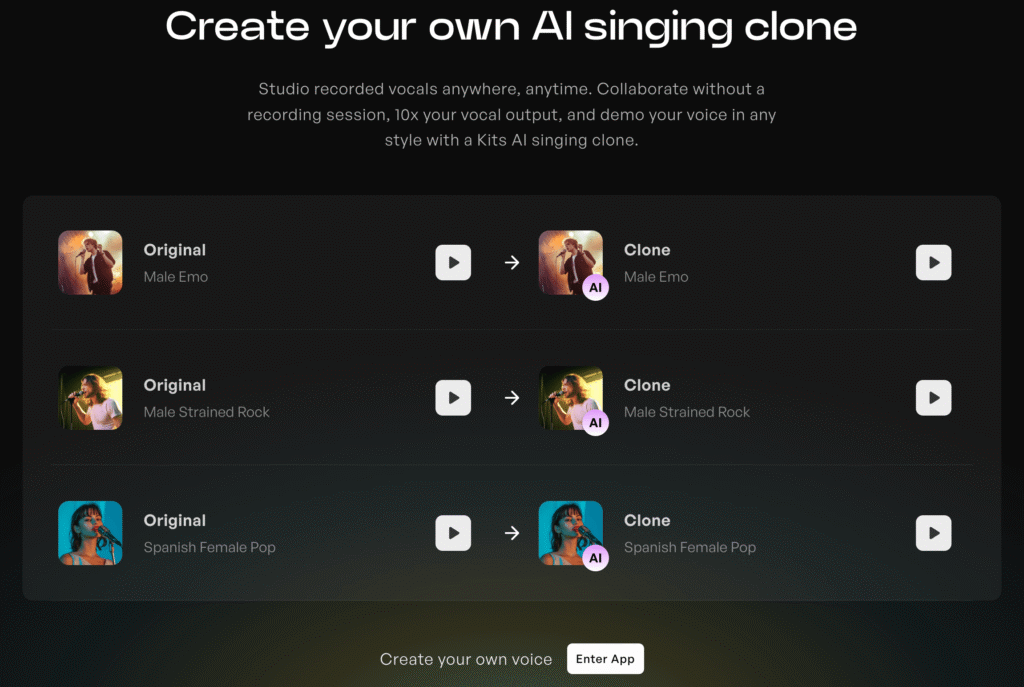This screenshot has height=687, width=1024.
Task: Choose the Clone Spanish Female Pop thumbnail
Action: (570, 533)
